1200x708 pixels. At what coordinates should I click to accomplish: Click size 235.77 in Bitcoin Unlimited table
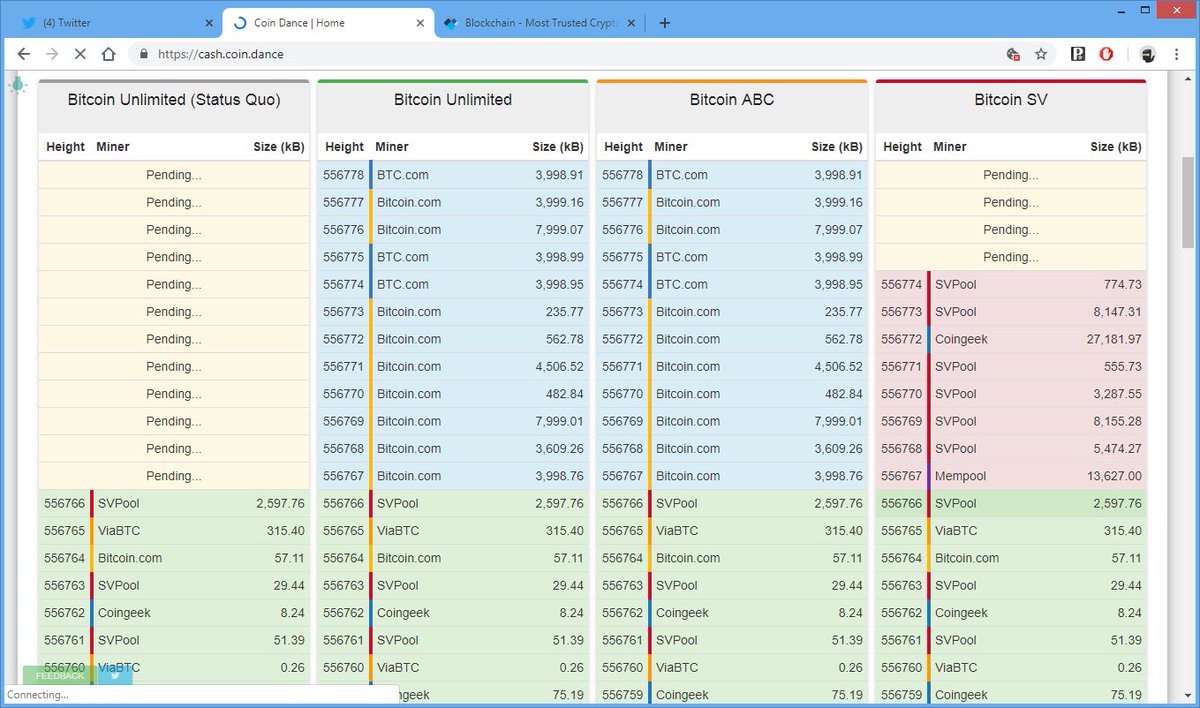coord(565,312)
